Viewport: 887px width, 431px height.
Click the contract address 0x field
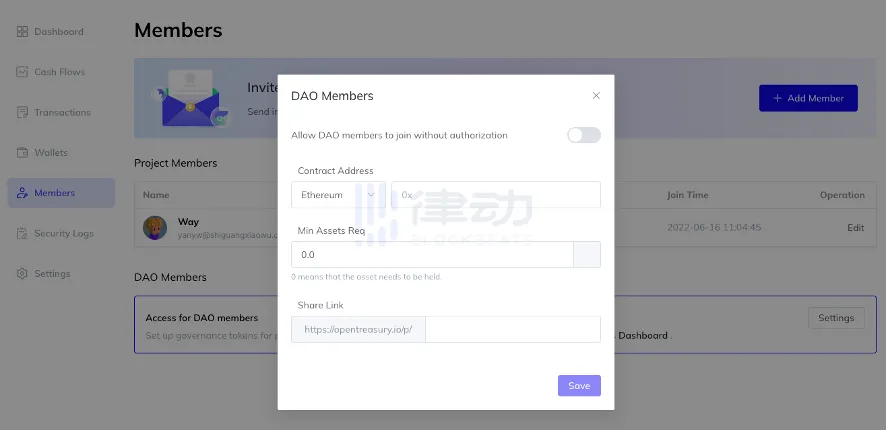(x=496, y=195)
